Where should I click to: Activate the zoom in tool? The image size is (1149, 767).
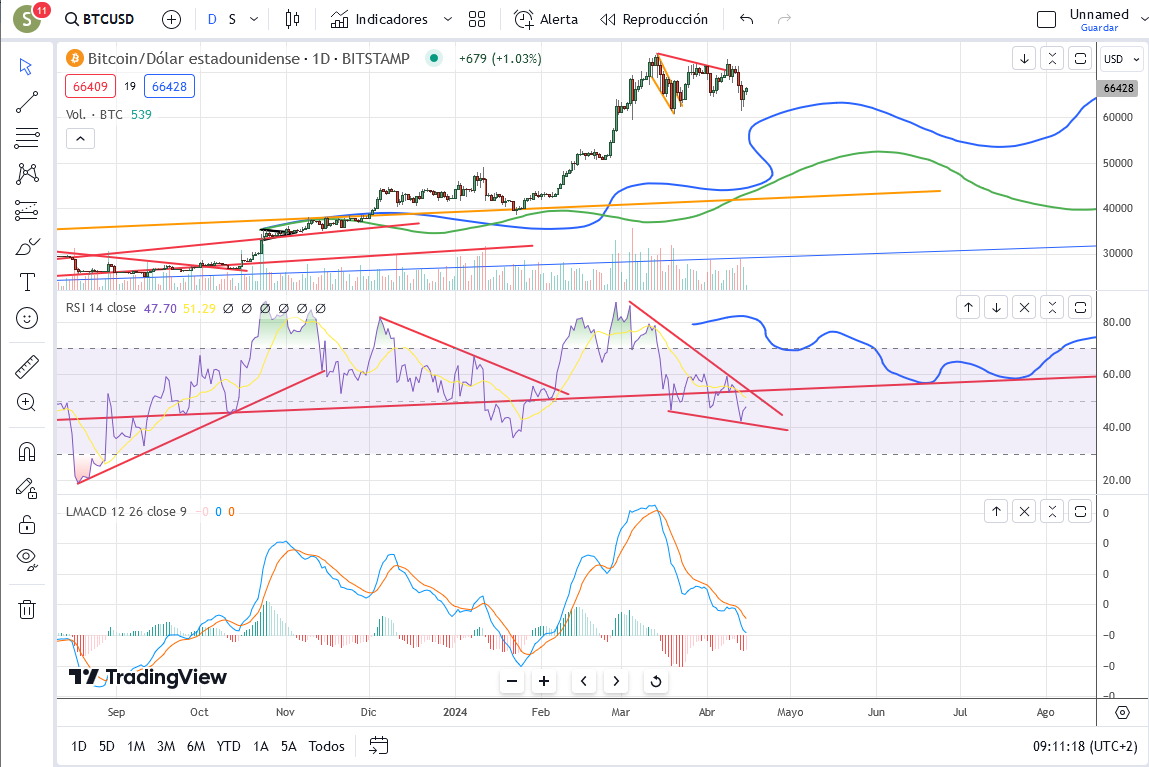[x=26, y=402]
